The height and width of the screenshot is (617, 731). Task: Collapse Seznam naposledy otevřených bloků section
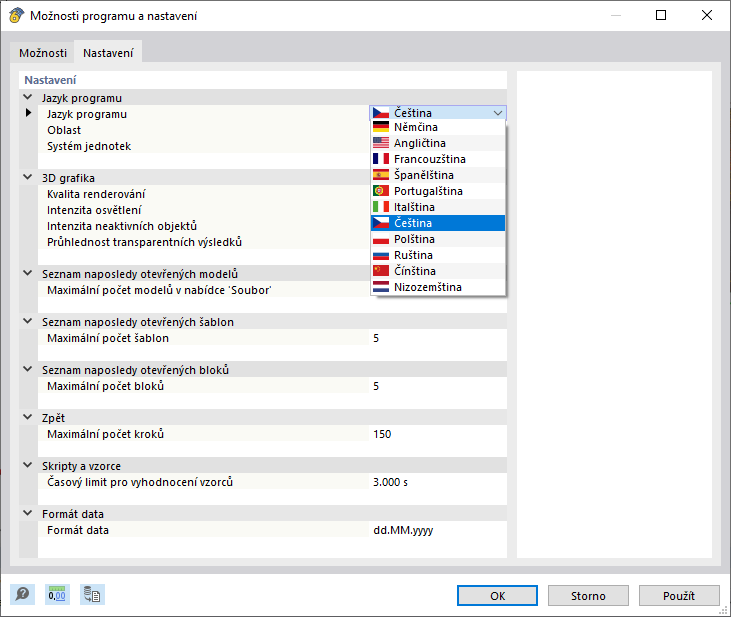(x=28, y=370)
